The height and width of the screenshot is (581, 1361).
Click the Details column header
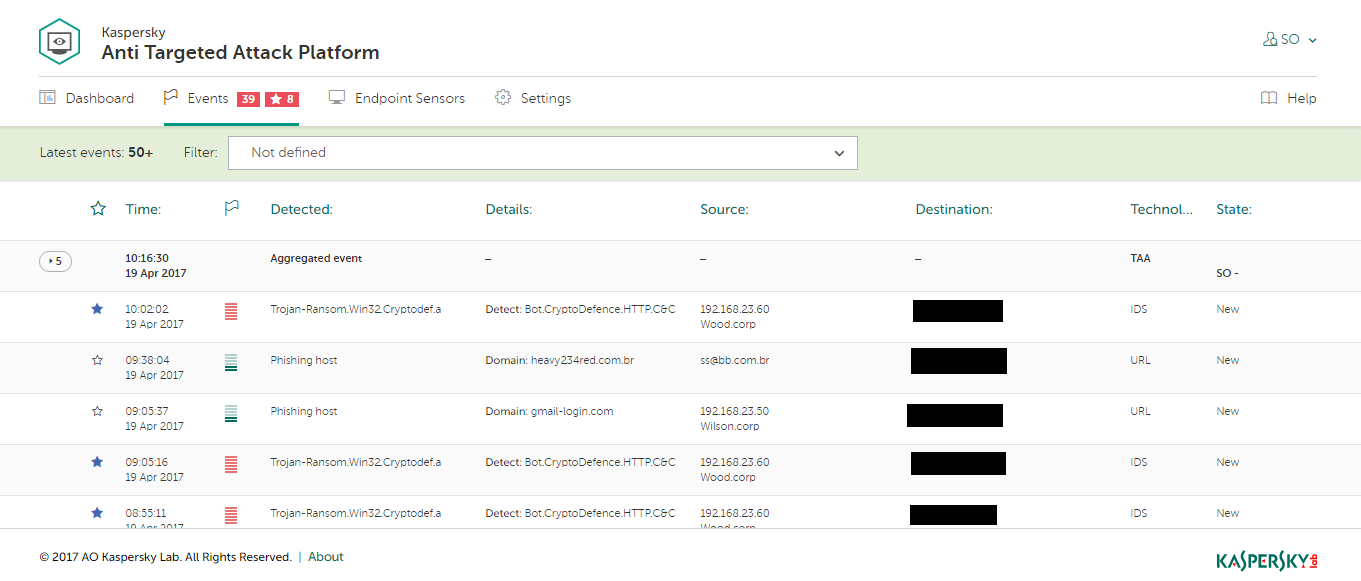pyautogui.click(x=509, y=209)
